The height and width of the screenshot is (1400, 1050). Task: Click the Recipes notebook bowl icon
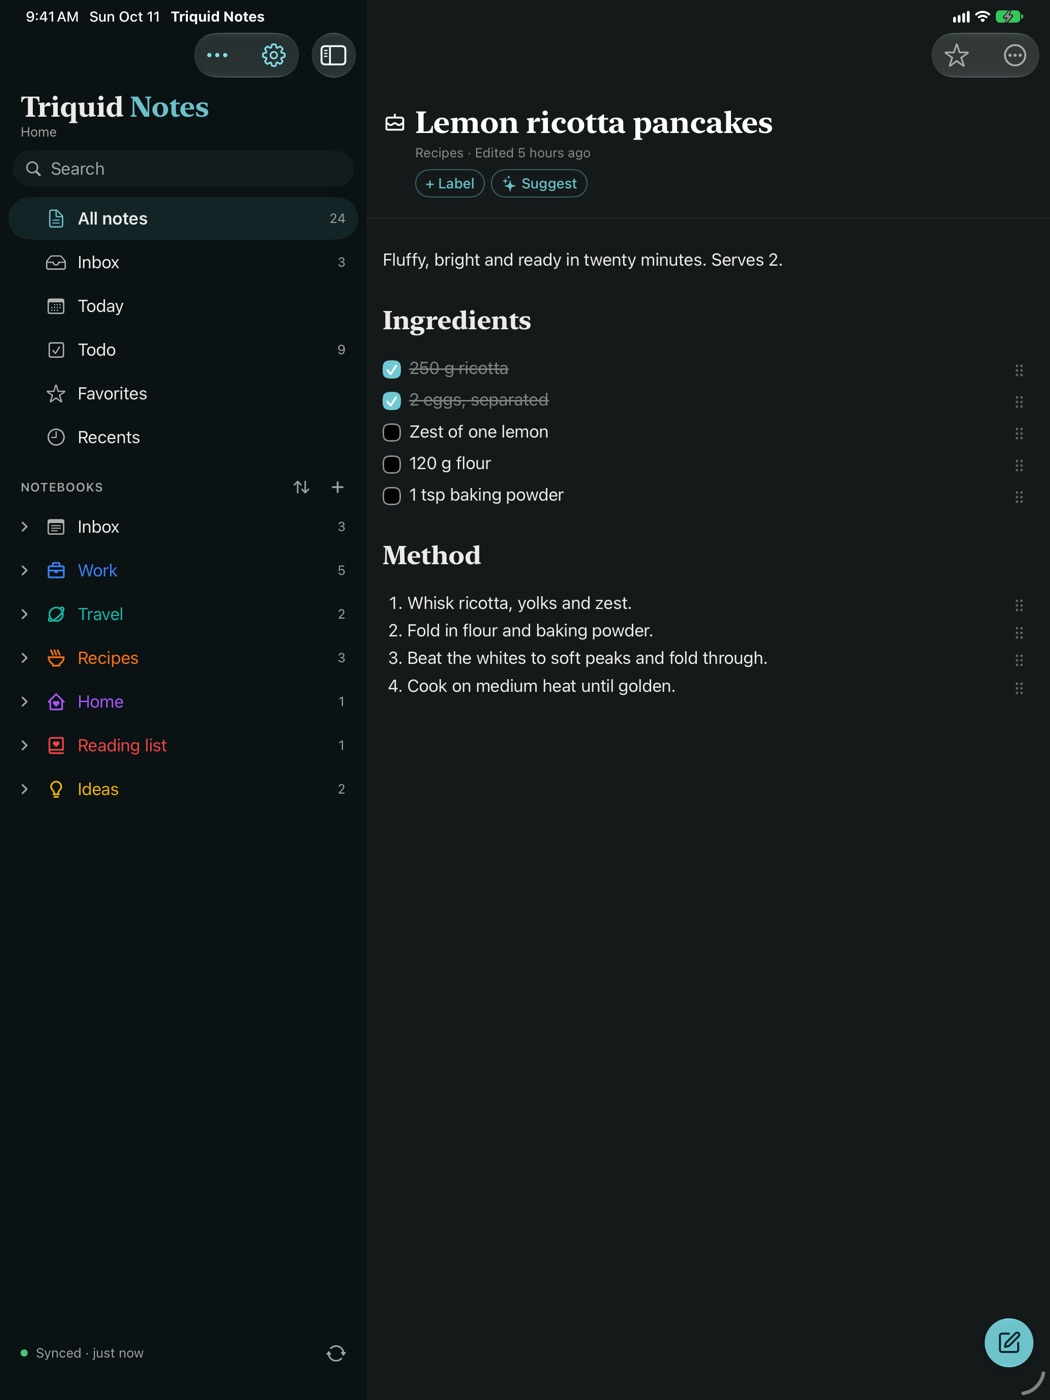(x=56, y=658)
